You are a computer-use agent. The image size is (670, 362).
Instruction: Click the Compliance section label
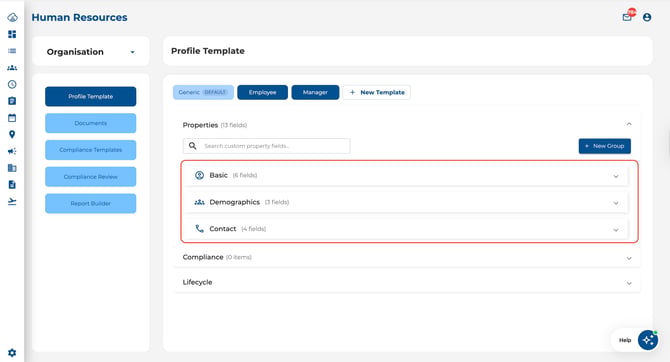coord(203,257)
